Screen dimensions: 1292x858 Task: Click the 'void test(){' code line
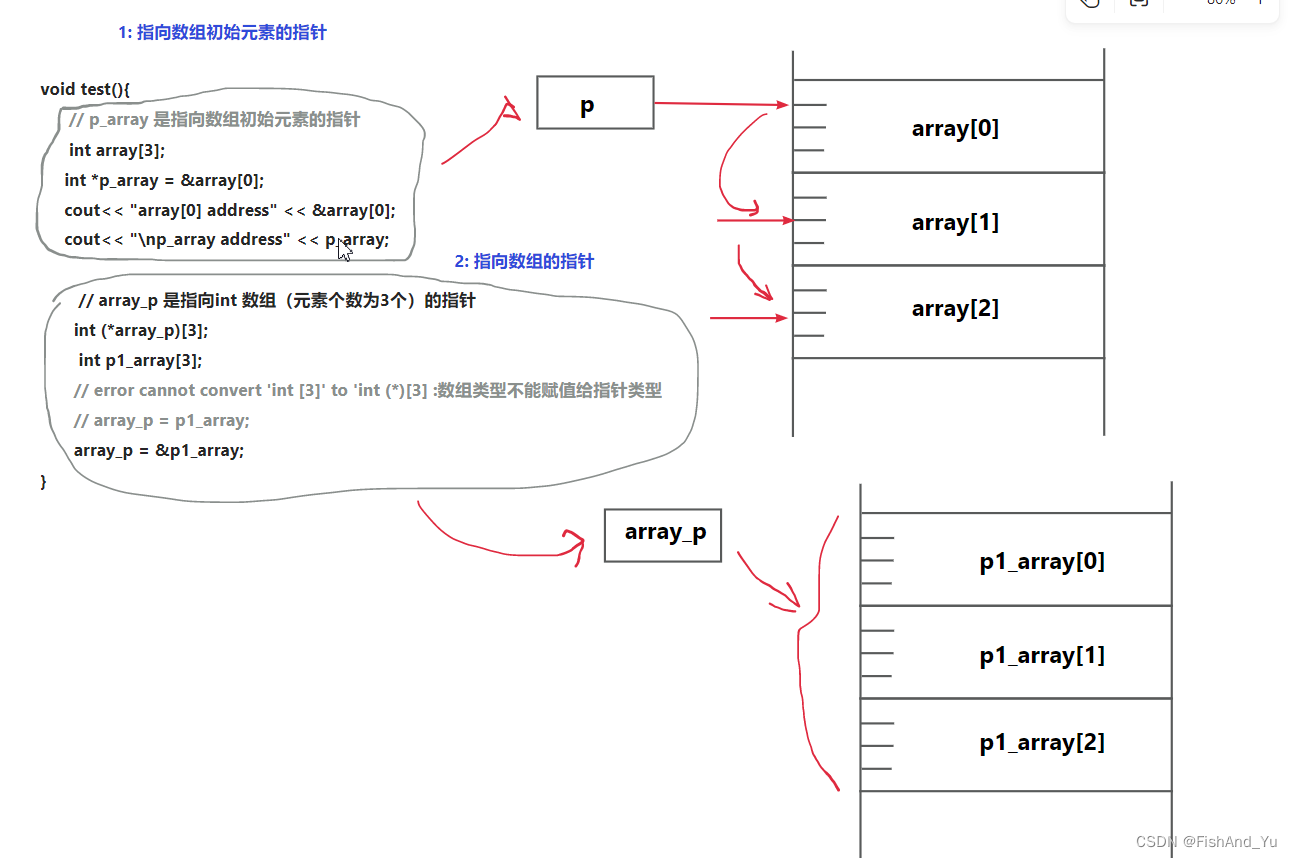(x=85, y=89)
